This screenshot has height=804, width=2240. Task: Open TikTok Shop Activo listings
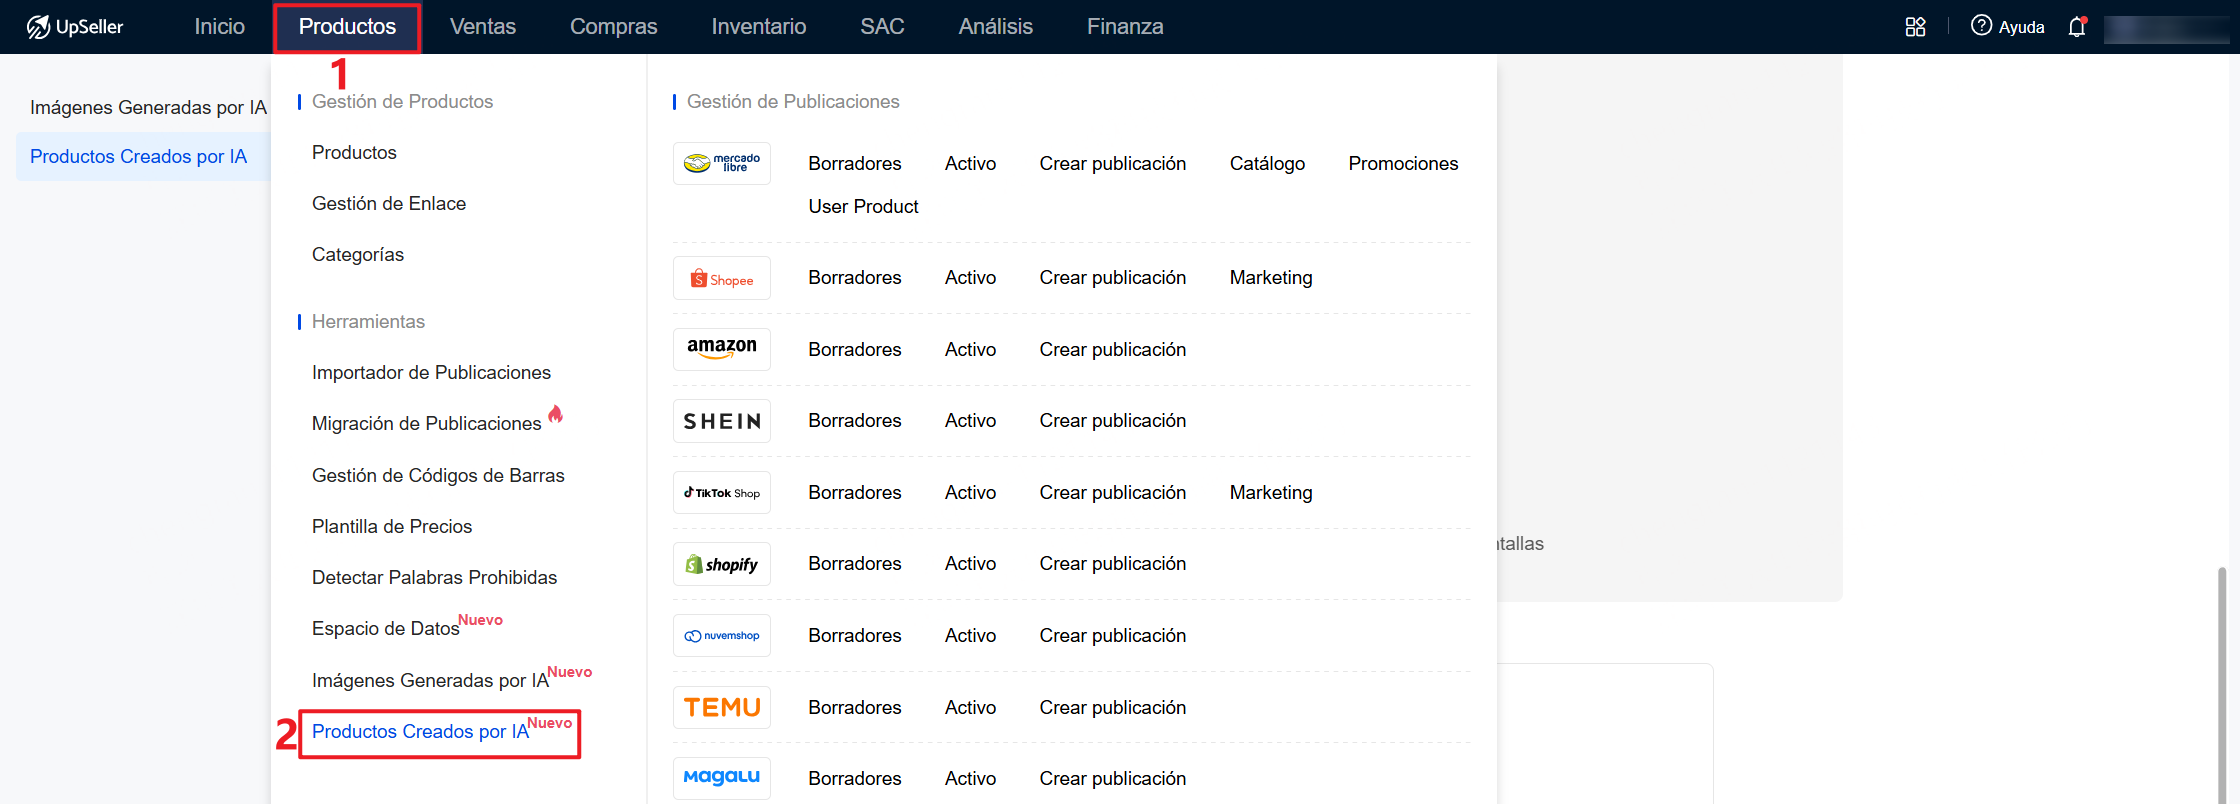tap(970, 492)
